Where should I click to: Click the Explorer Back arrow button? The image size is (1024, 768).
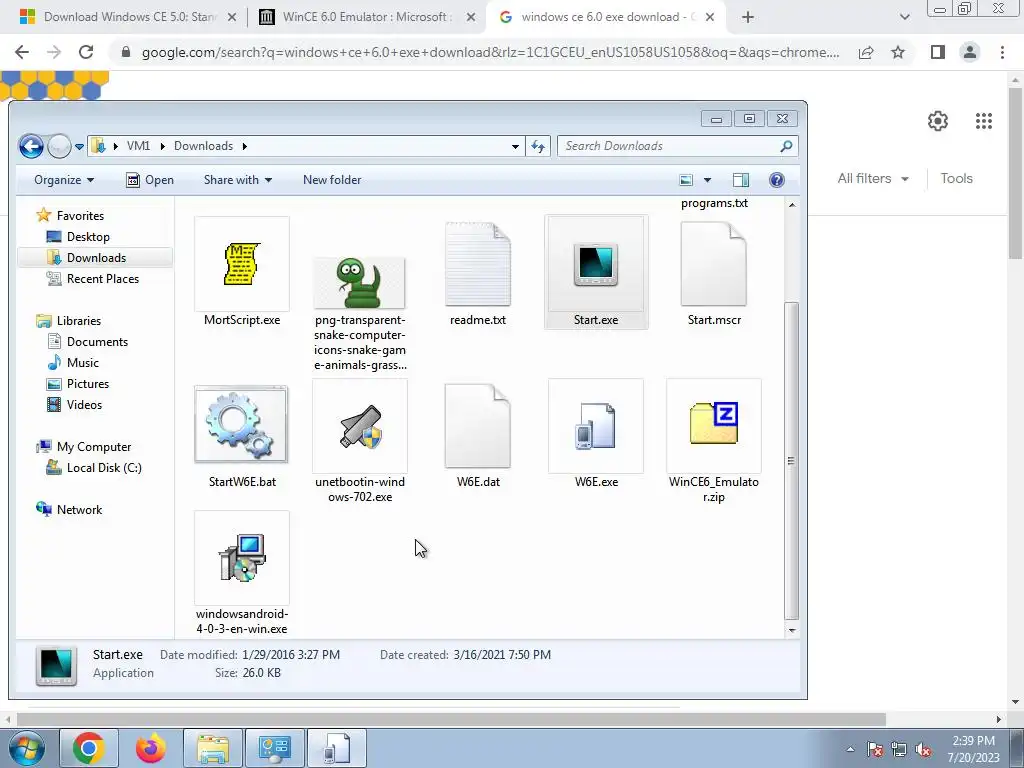[31, 146]
